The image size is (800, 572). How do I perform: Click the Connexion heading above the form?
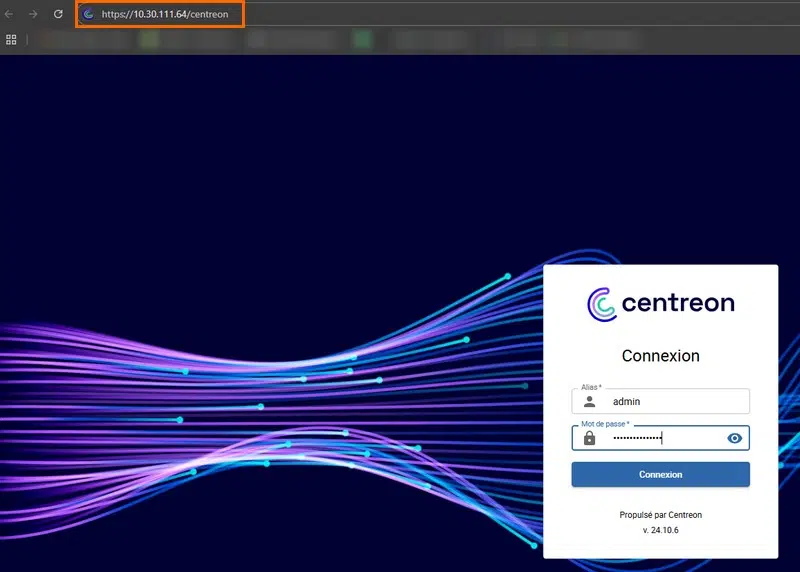click(660, 356)
